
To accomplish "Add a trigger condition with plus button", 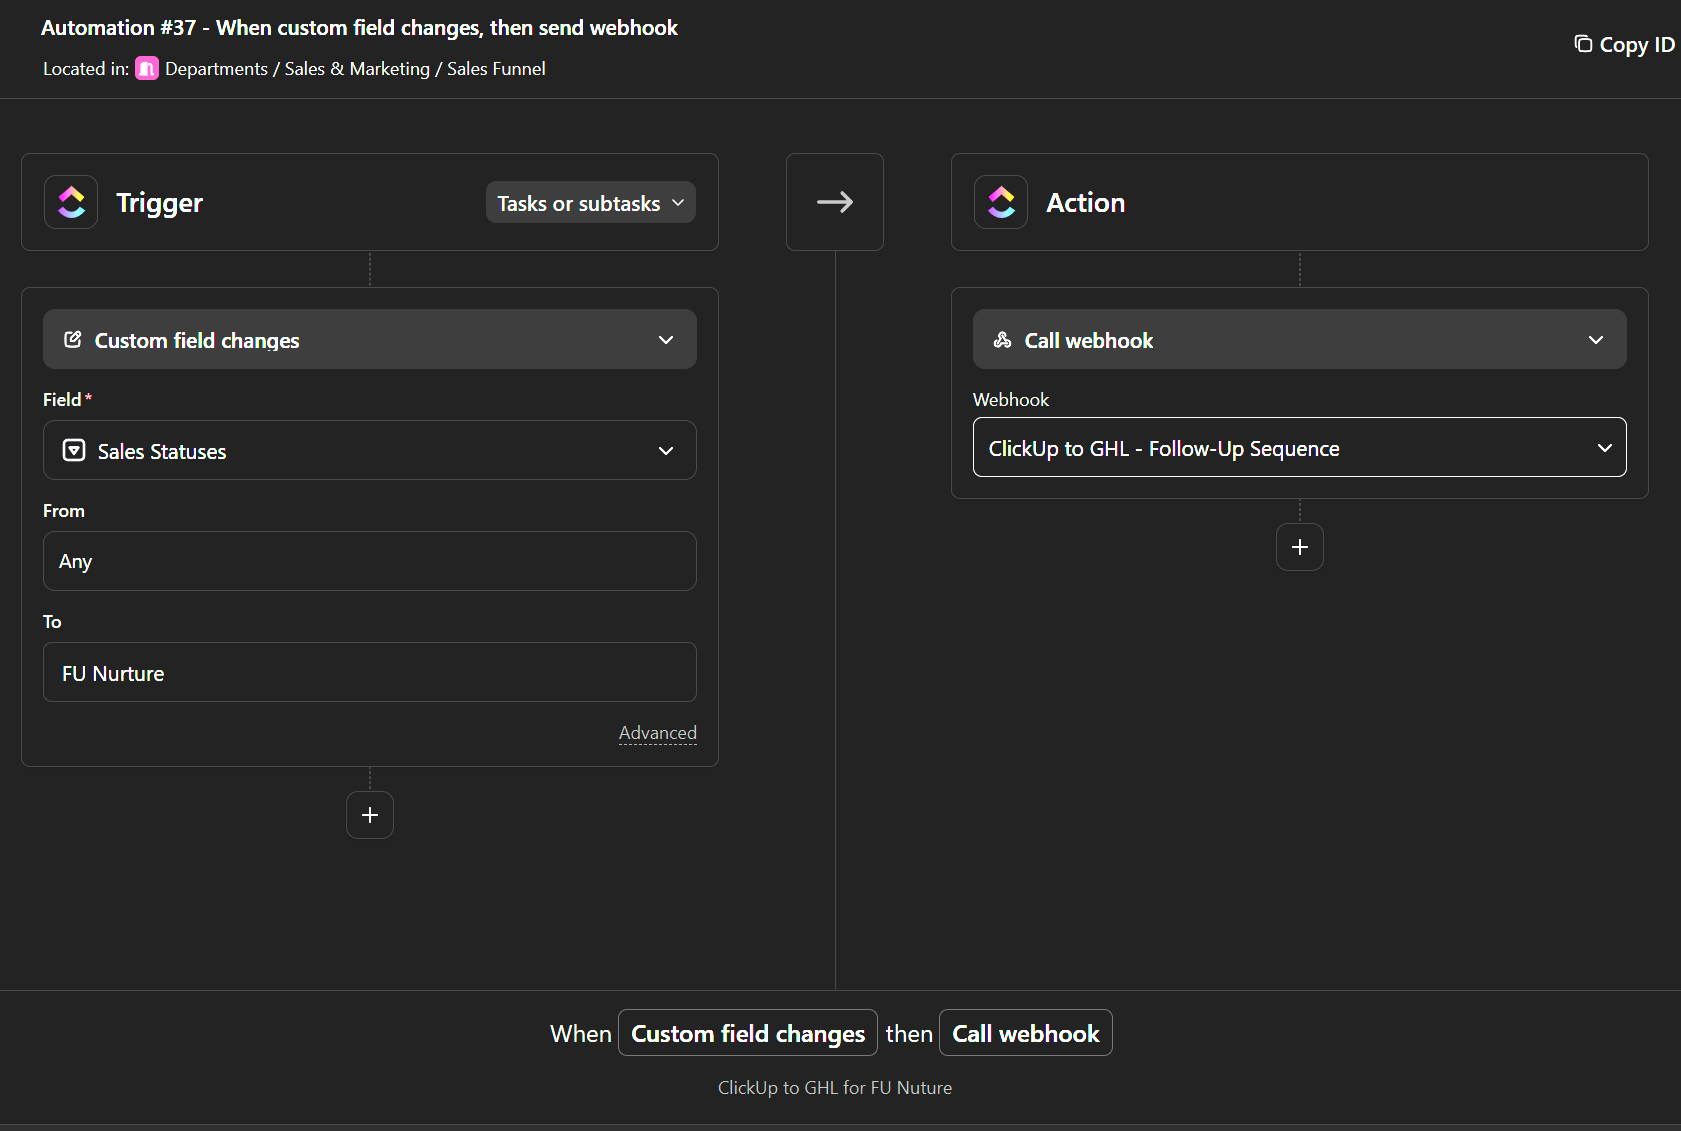I will [x=370, y=815].
